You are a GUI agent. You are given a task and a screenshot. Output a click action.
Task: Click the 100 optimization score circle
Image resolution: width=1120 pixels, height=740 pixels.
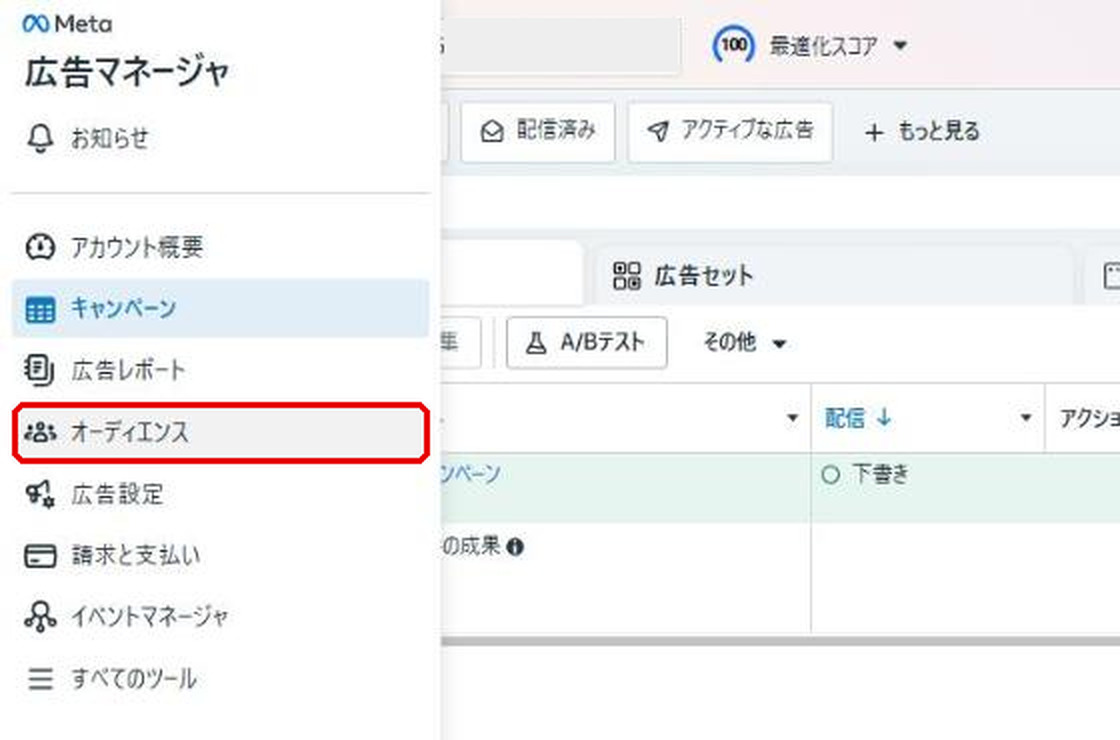point(734,45)
